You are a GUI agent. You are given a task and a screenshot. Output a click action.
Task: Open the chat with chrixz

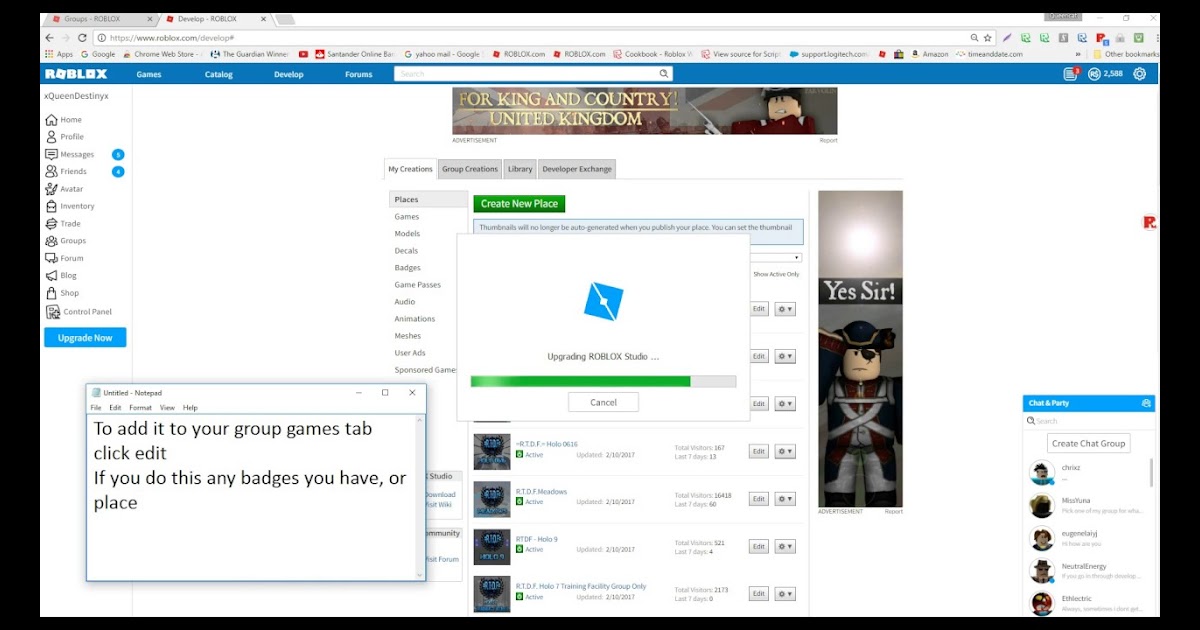[1087, 472]
